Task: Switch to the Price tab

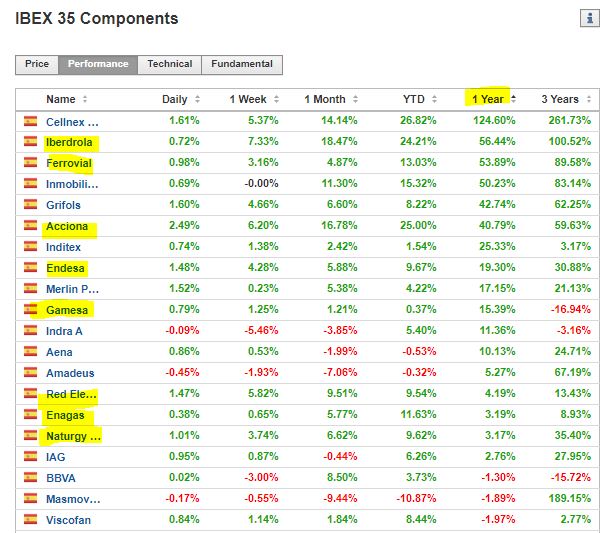Action: pos(37,64)
